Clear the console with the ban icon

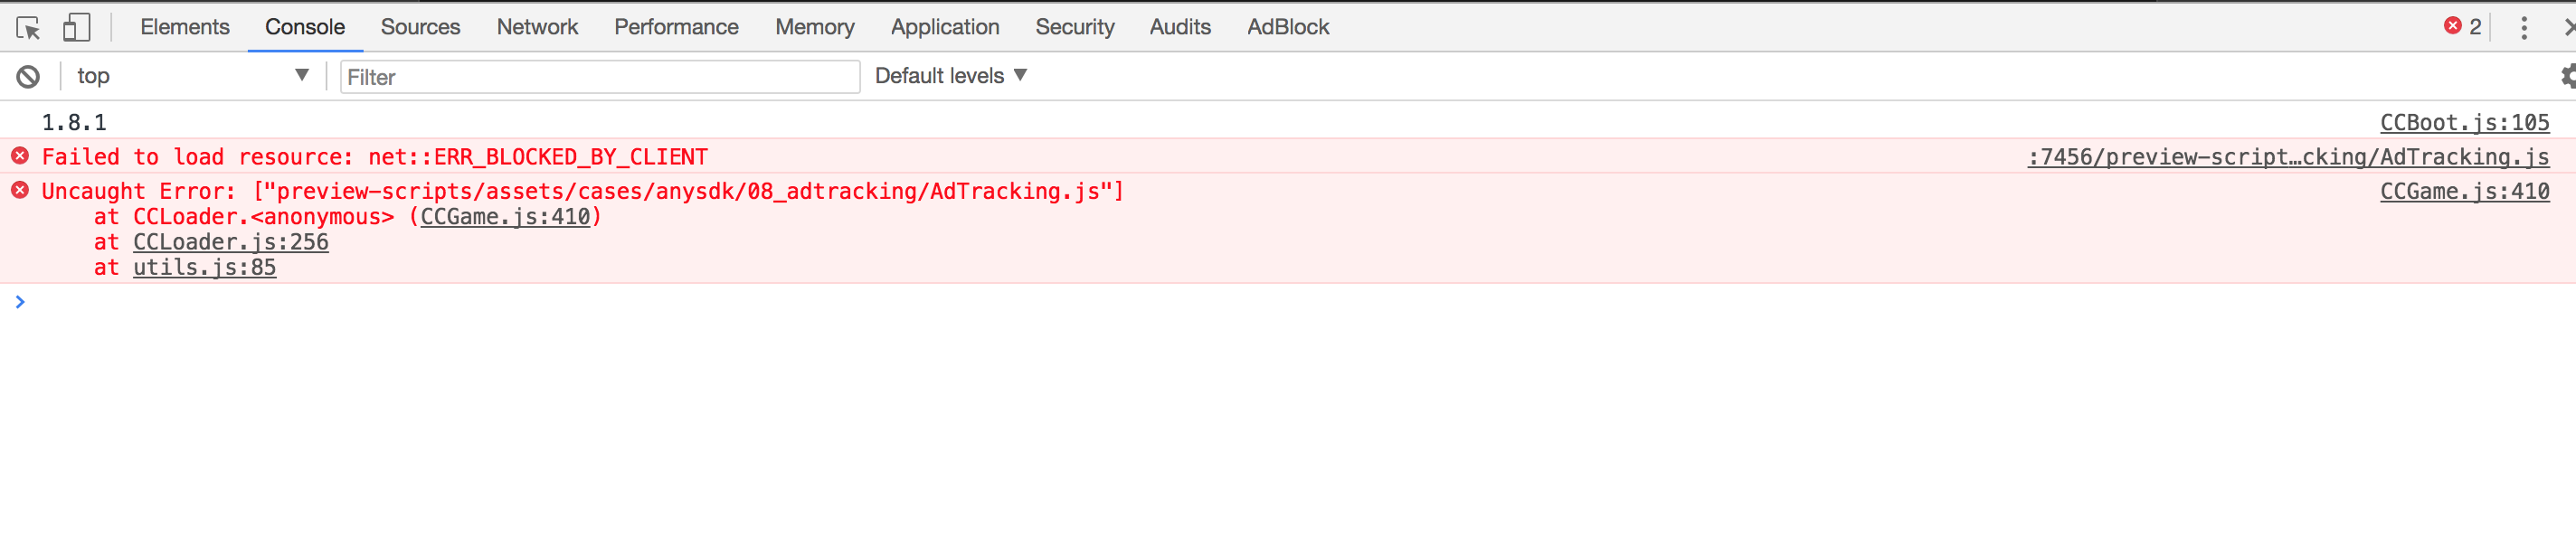tap(28, 76)
